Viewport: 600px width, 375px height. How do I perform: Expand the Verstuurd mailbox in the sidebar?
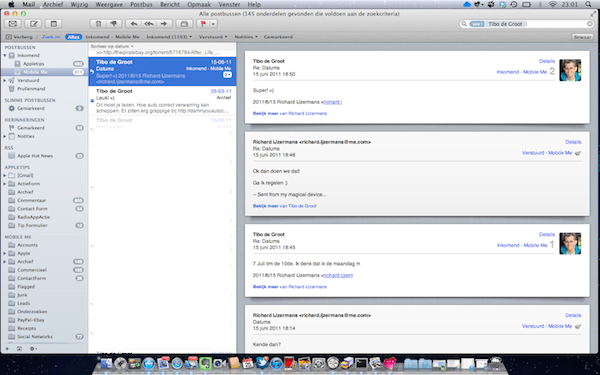(5, 81)
